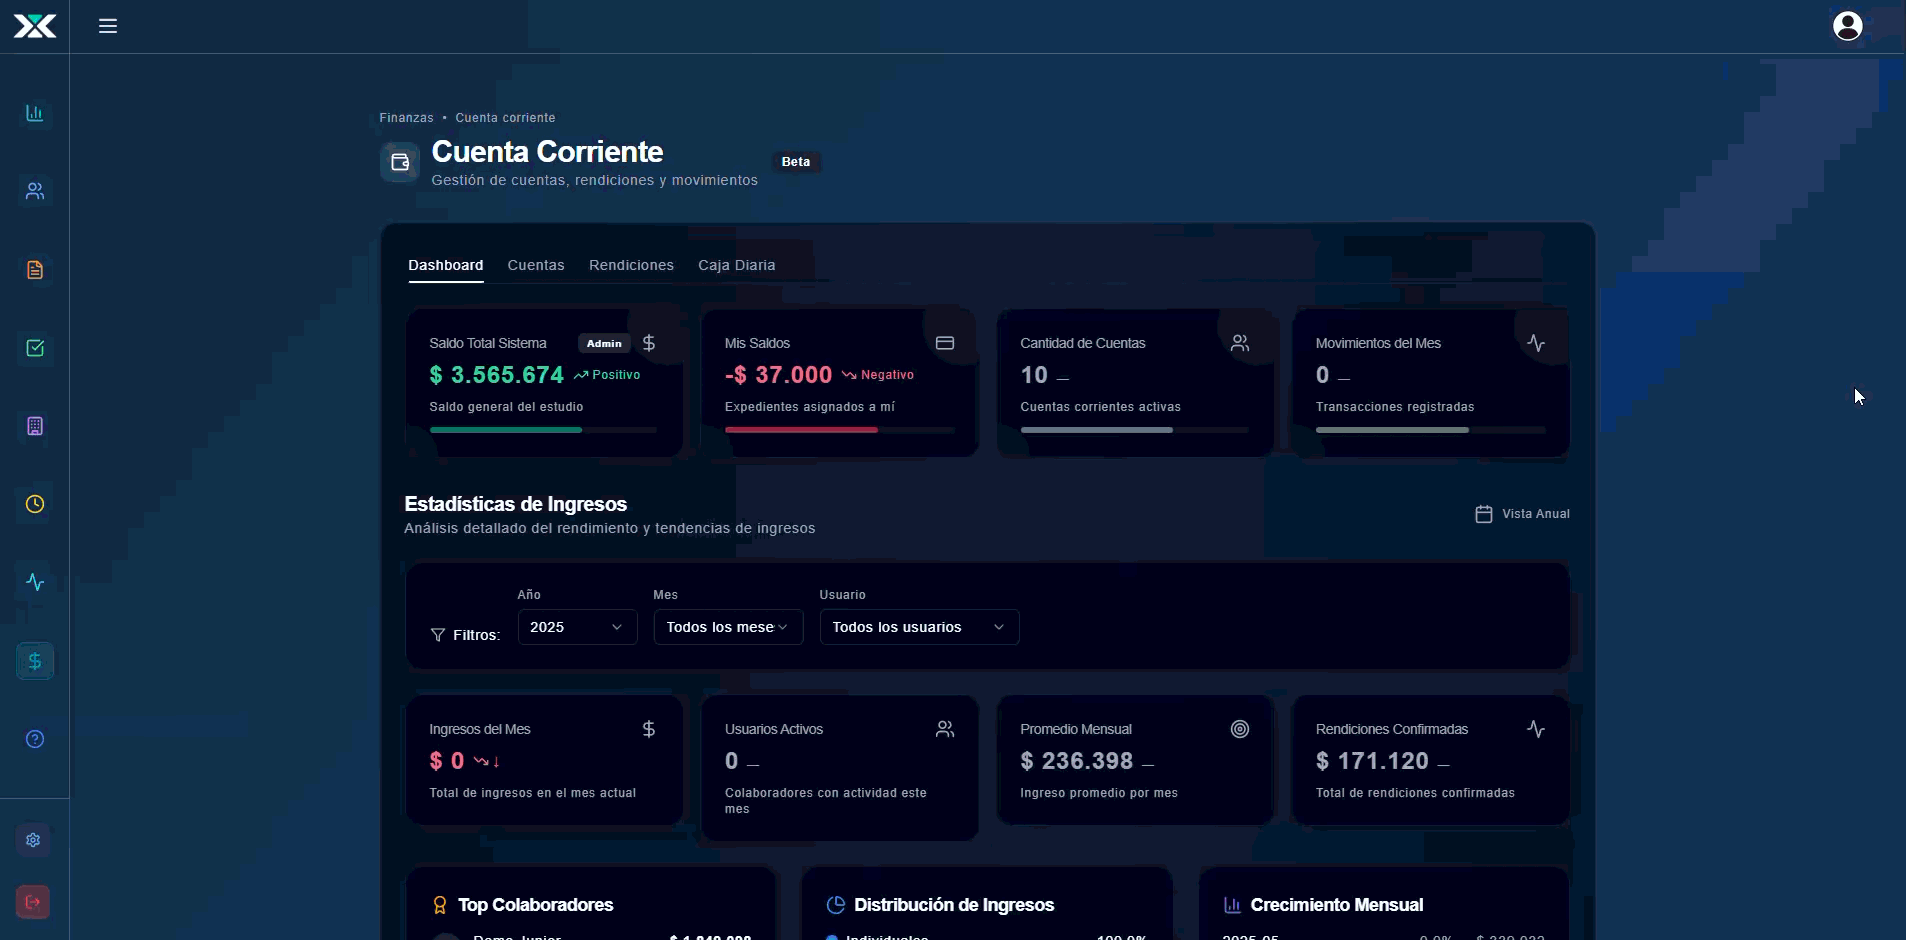Open the Todos los meses dropdown

(728, 627)
